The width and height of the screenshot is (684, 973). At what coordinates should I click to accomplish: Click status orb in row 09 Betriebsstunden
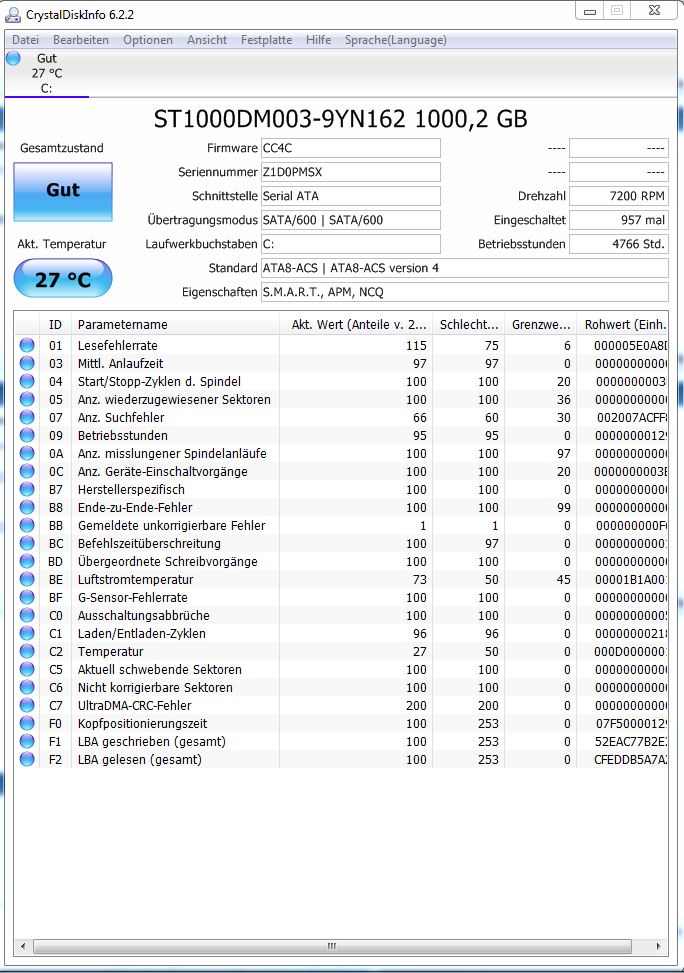pyautogui.click(x=27, y=435)
